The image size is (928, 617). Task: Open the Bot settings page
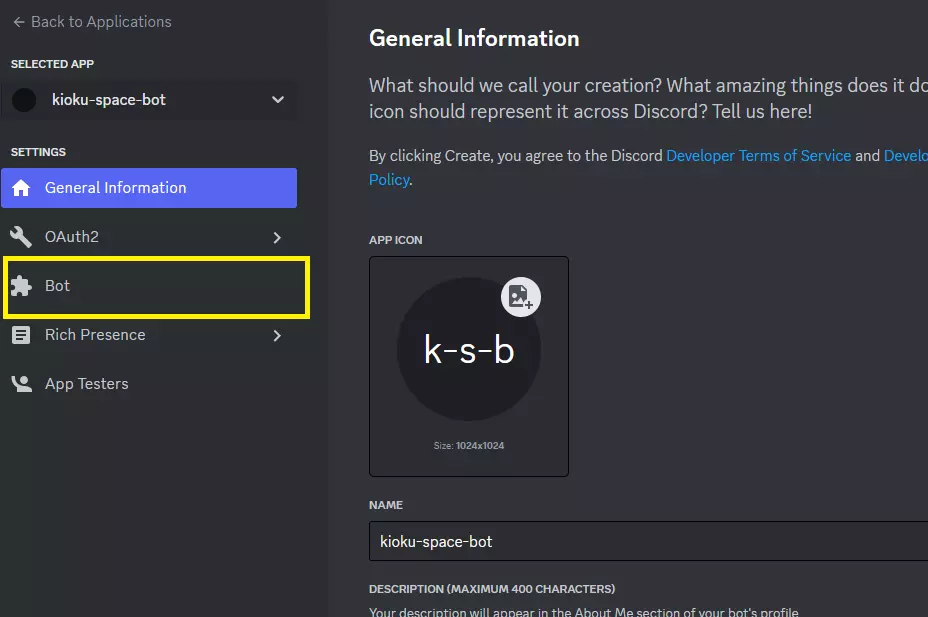pyautogui.click(x=58, y=286)
